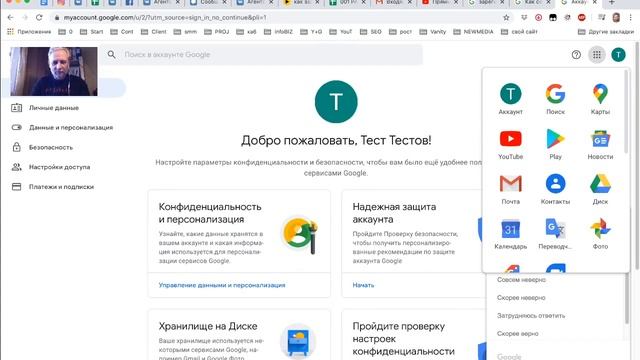
Task: Open Приложения bookmarks bar shortcut
Action: [29, 31]
